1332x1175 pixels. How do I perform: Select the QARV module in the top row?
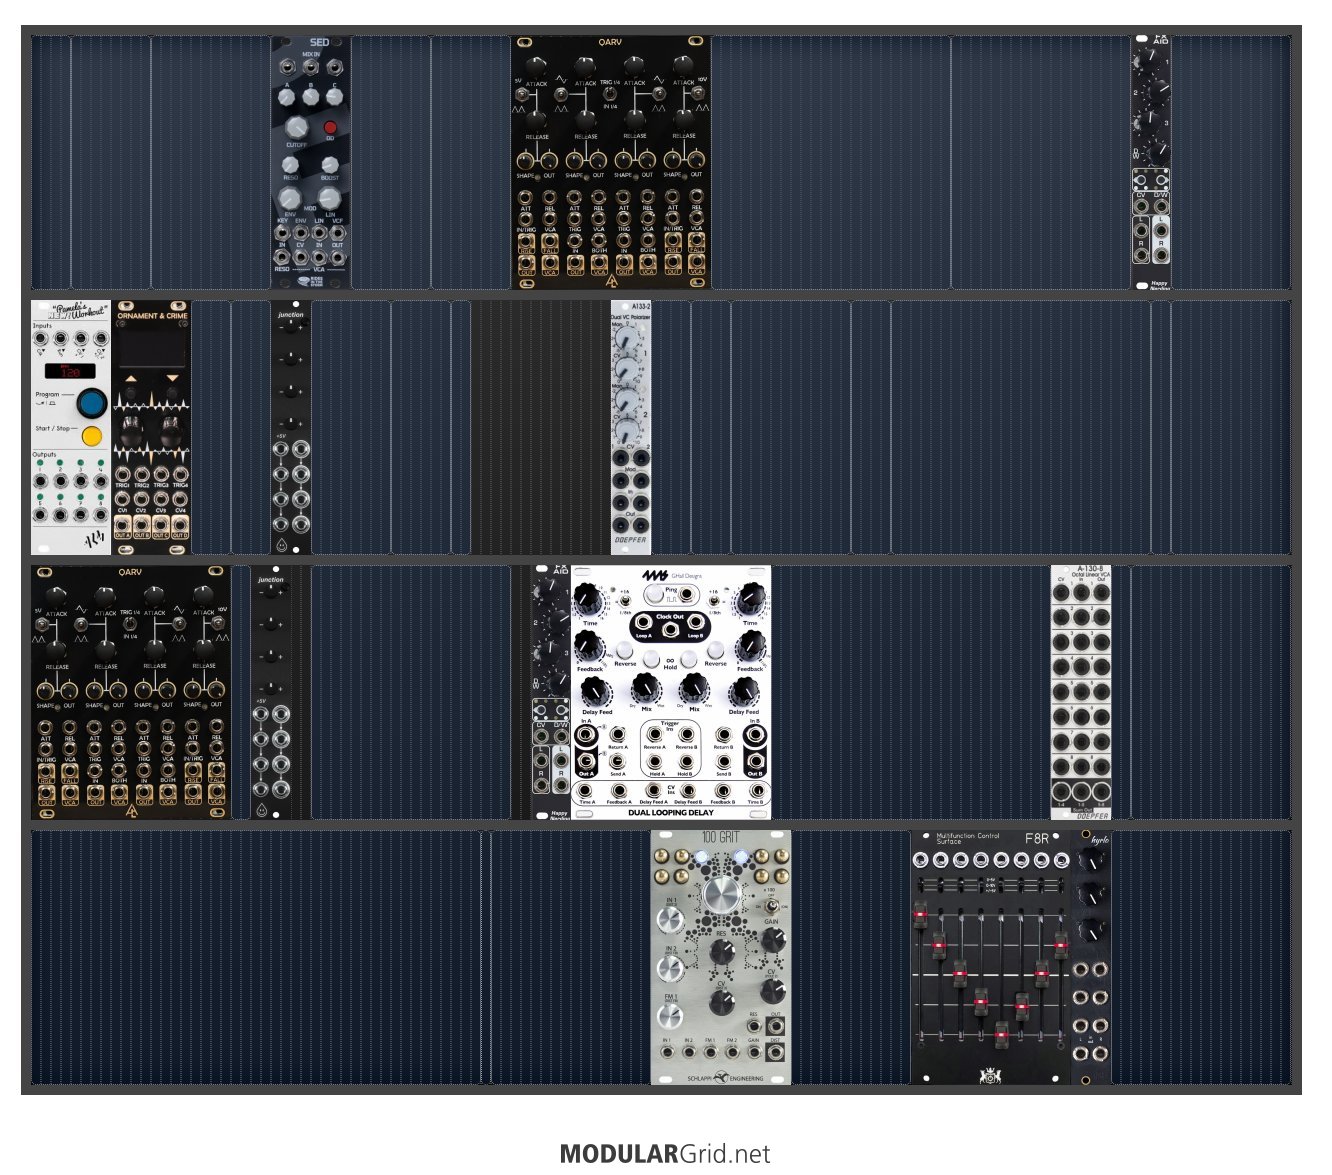pos(611,163)
